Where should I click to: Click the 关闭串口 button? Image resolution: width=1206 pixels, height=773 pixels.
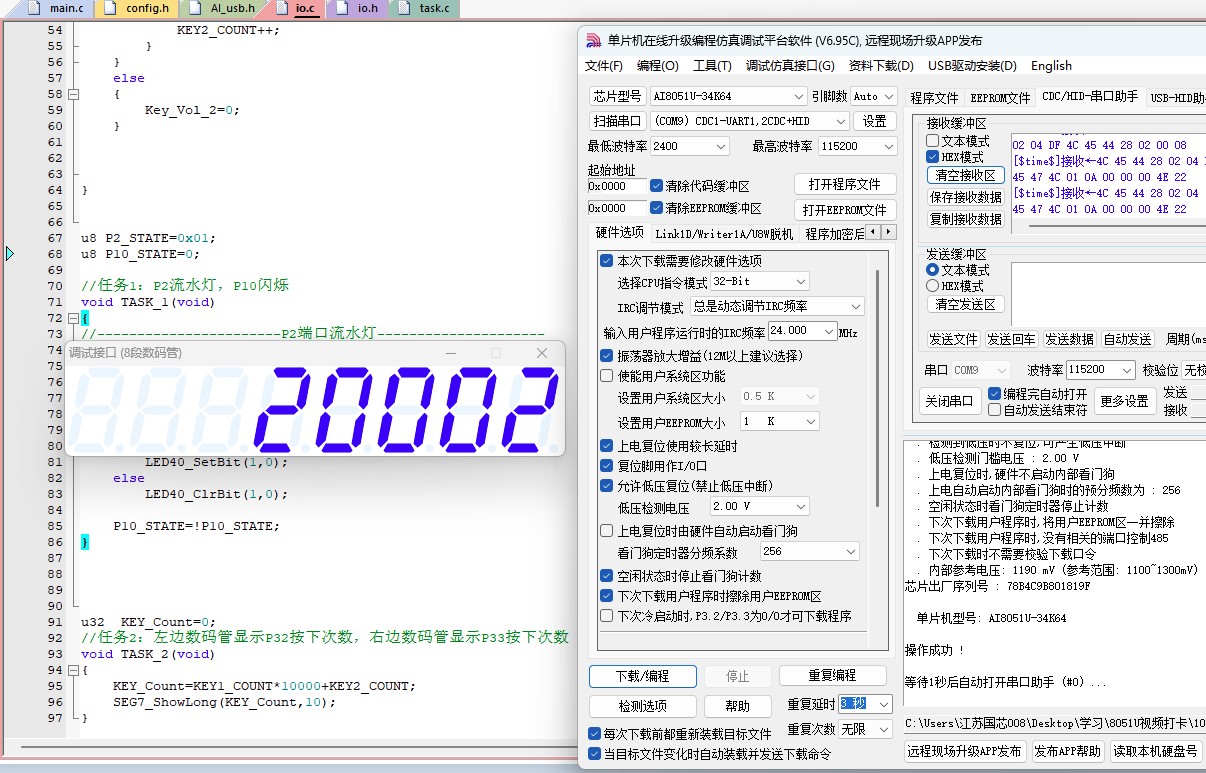[949, 401]
